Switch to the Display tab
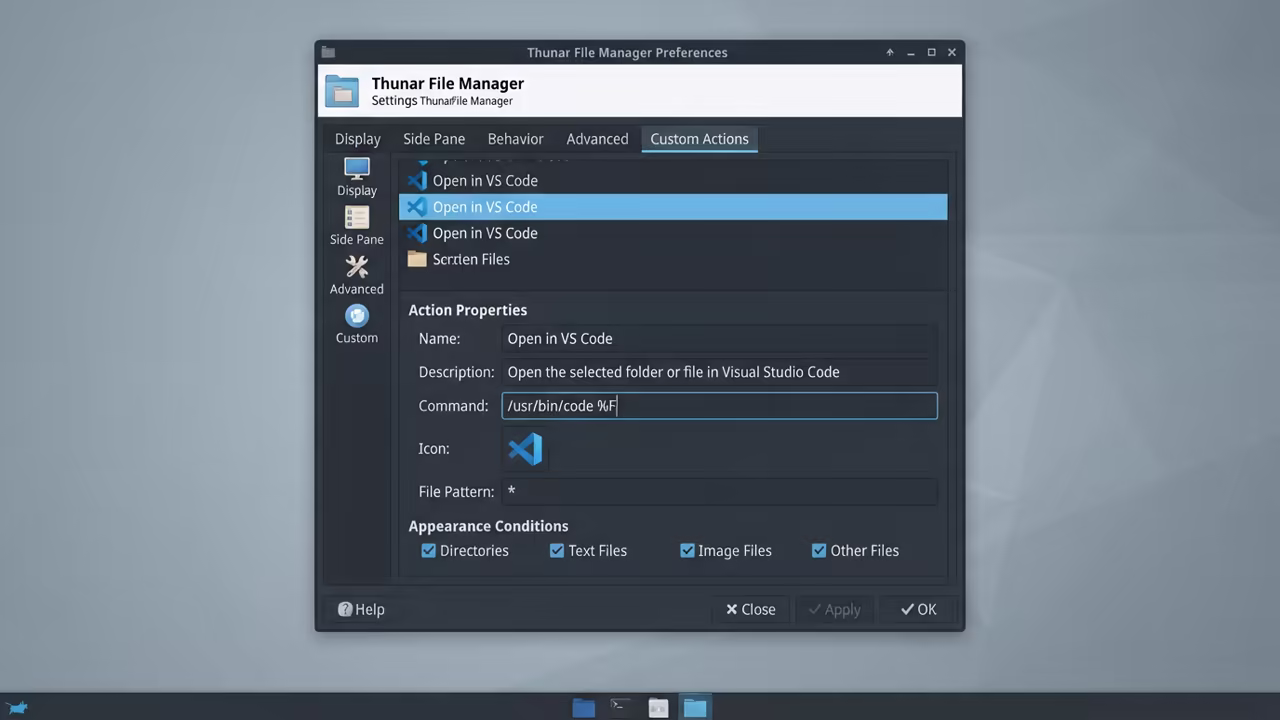Screen dimensions: 1280x720 point(358,139)
